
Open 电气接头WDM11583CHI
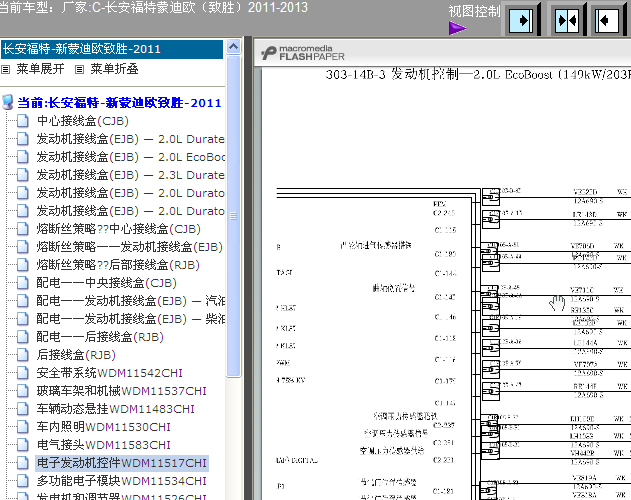(x=103, y=445)
